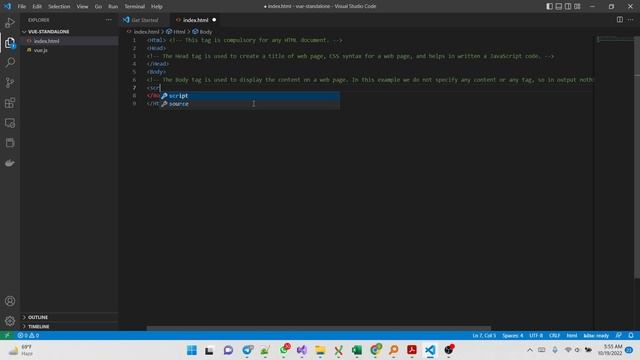Screen dimensions: 640x360
Task: Switch to the Get Started tab
Action: (x=144, y=20)
